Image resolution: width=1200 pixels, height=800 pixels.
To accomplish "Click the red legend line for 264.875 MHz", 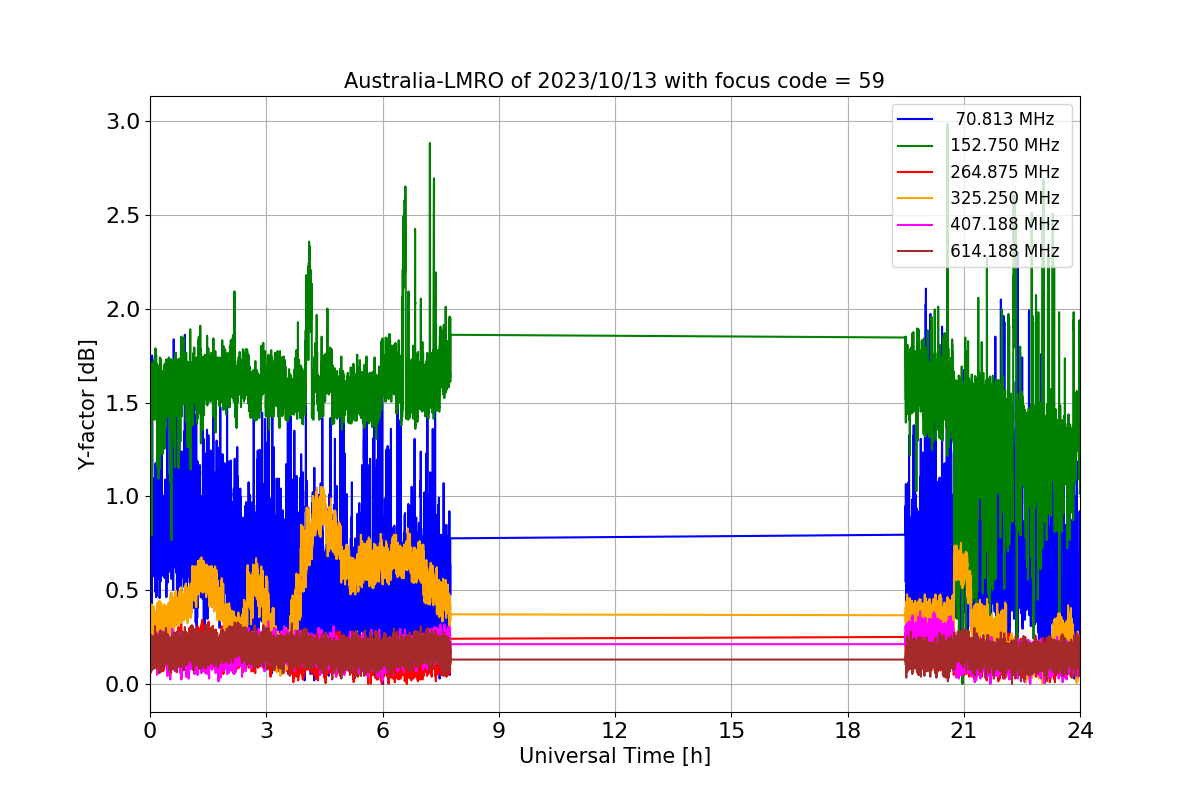I will click(916, 172).
